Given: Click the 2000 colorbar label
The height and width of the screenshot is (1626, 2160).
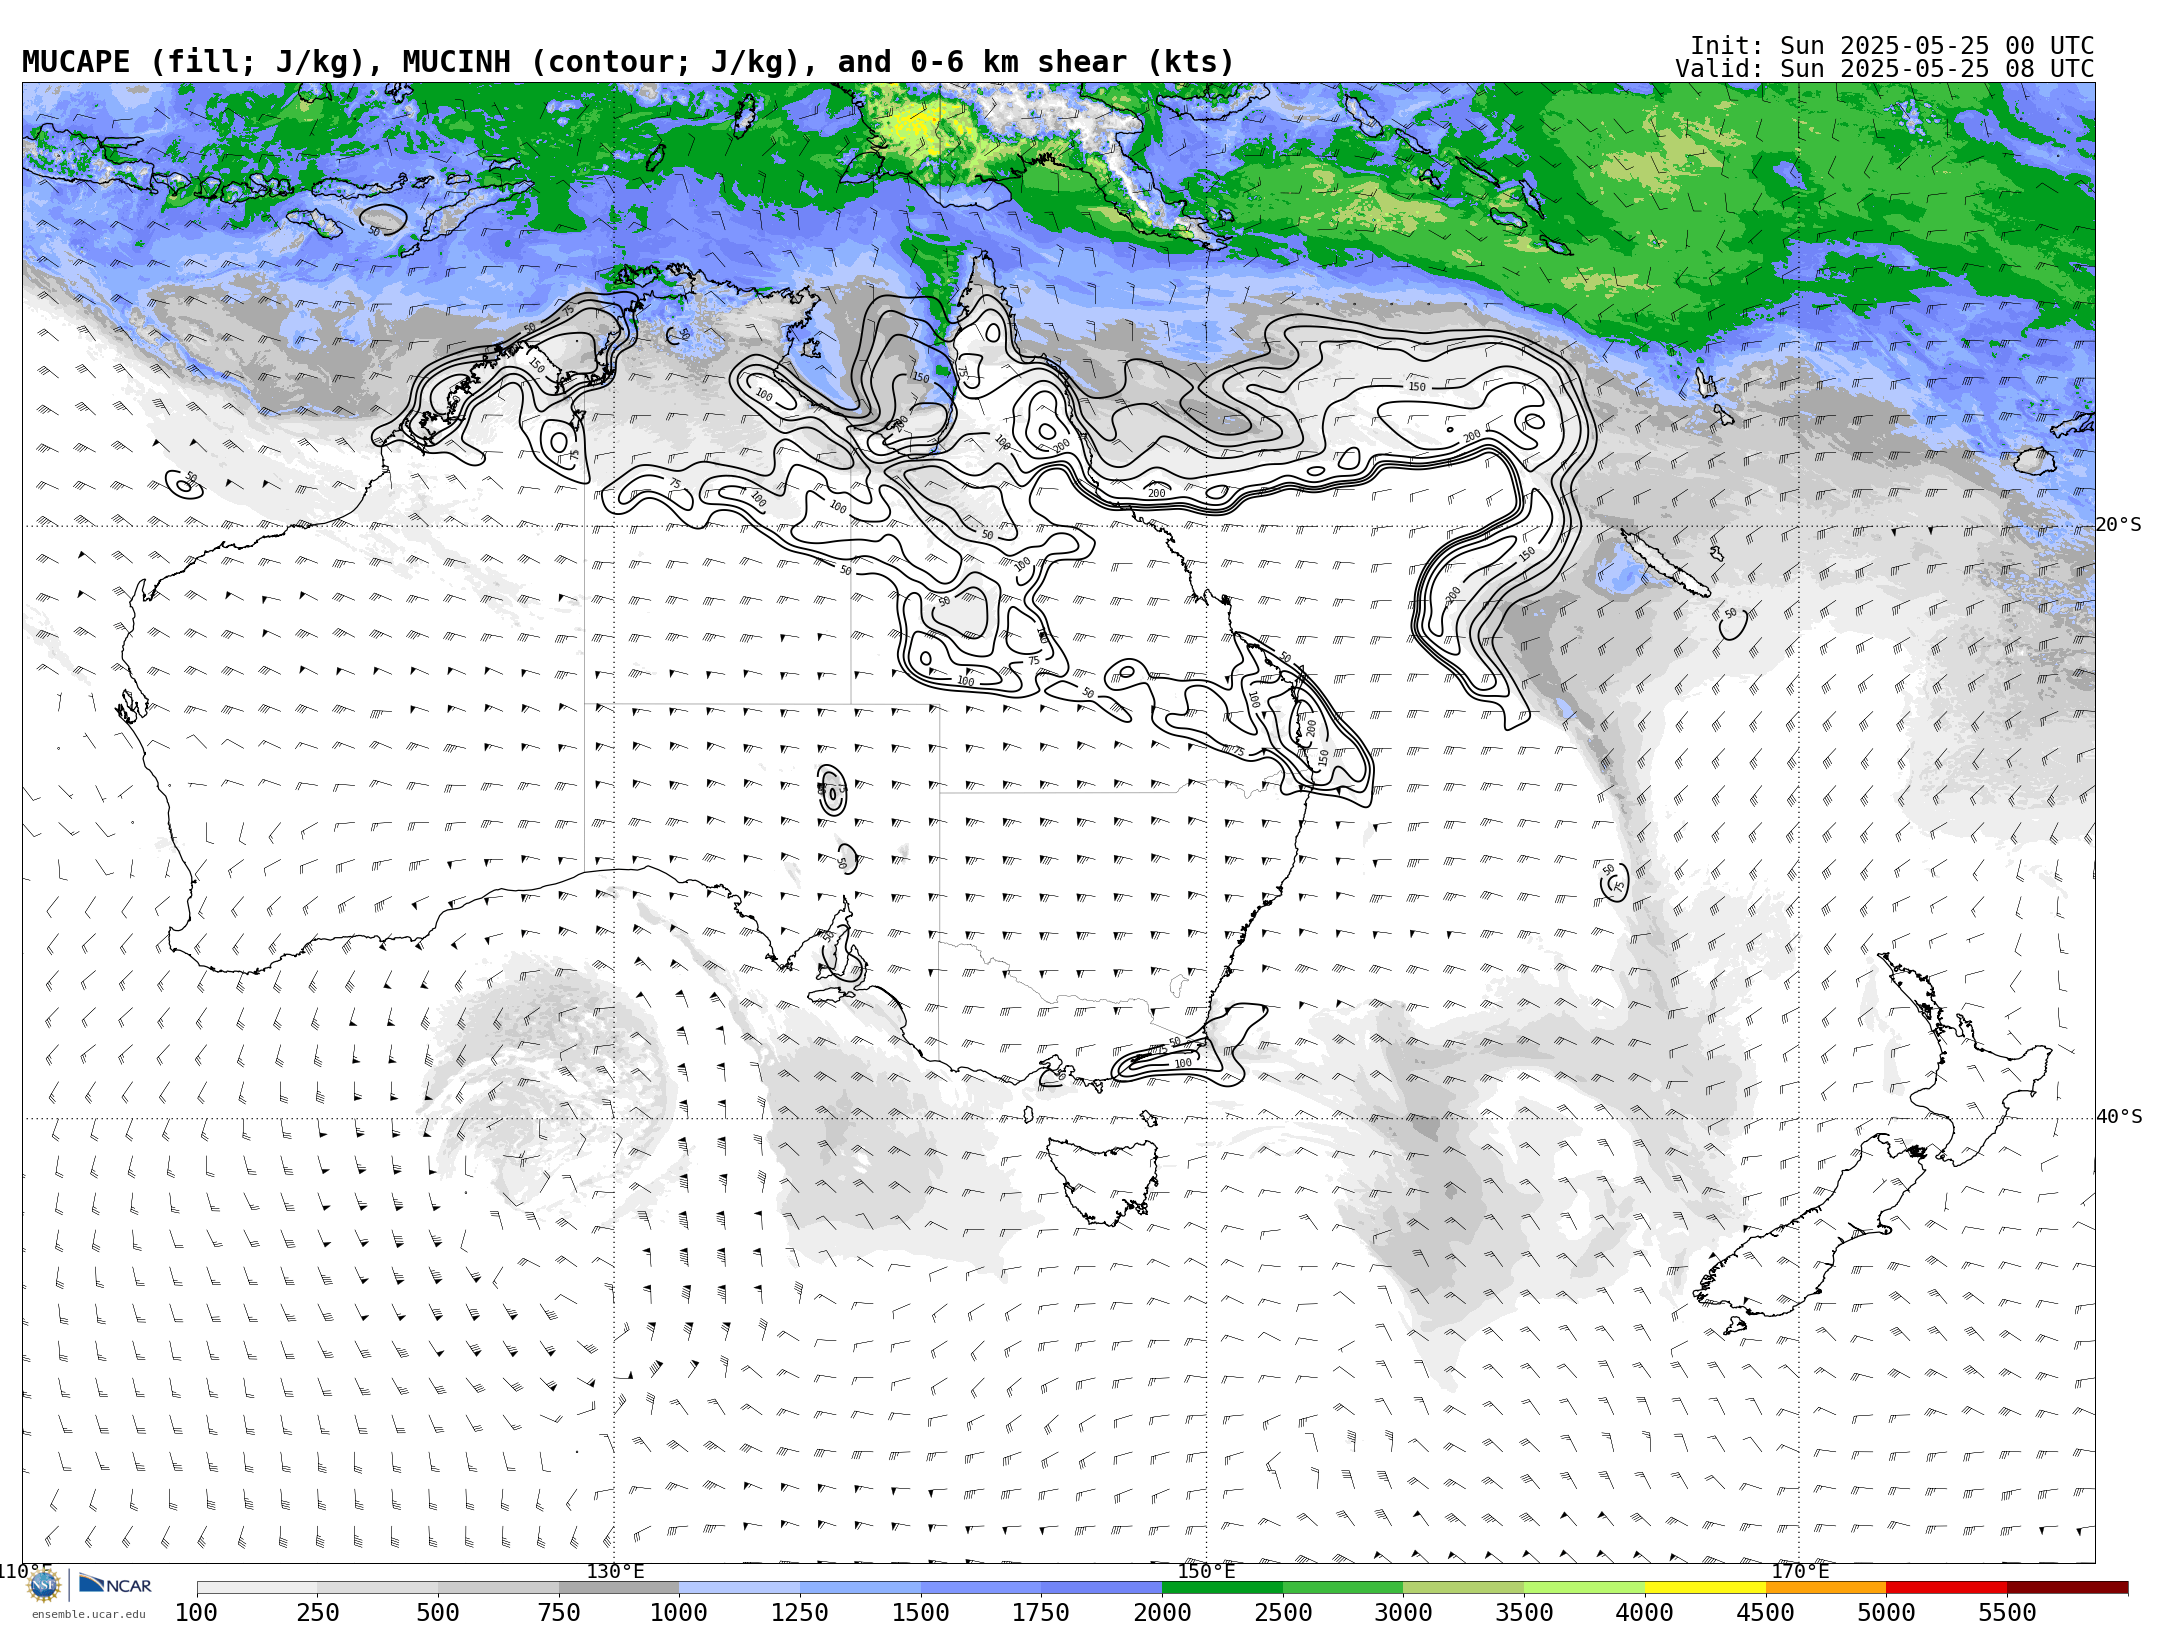Looking at the screenshot, I should pos(1162,1612).
